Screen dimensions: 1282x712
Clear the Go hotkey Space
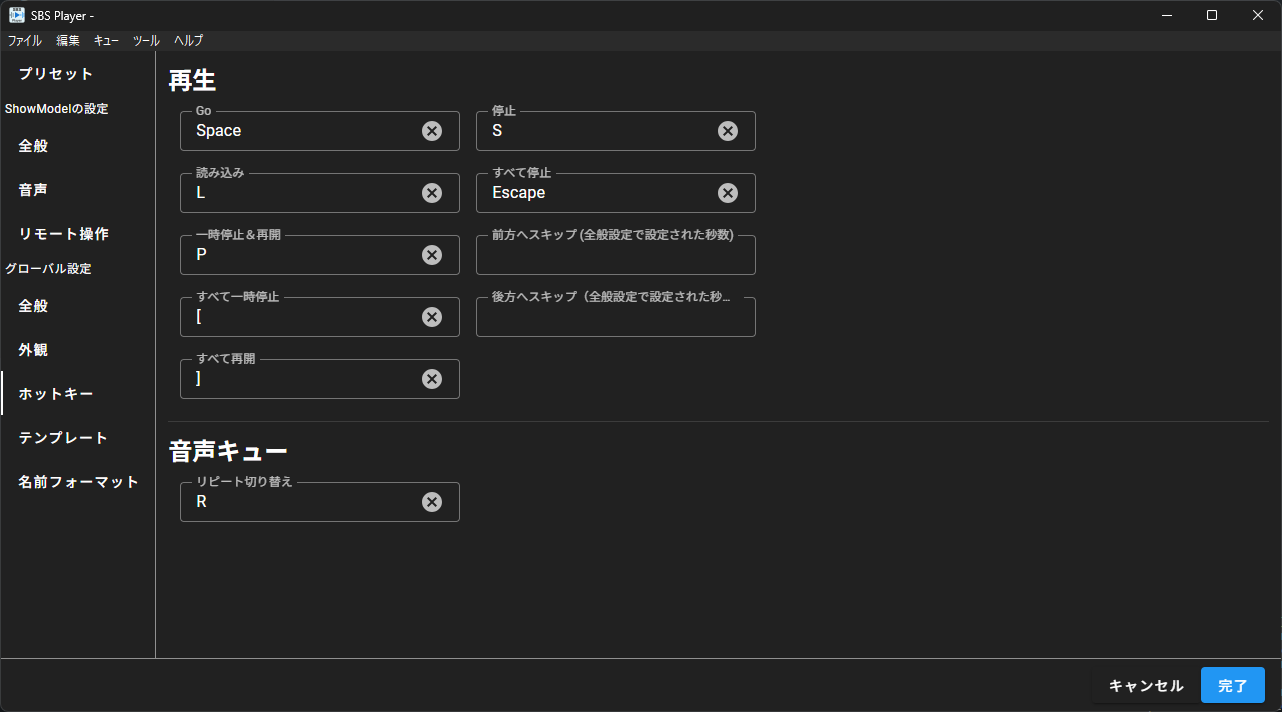click(431, 130)
